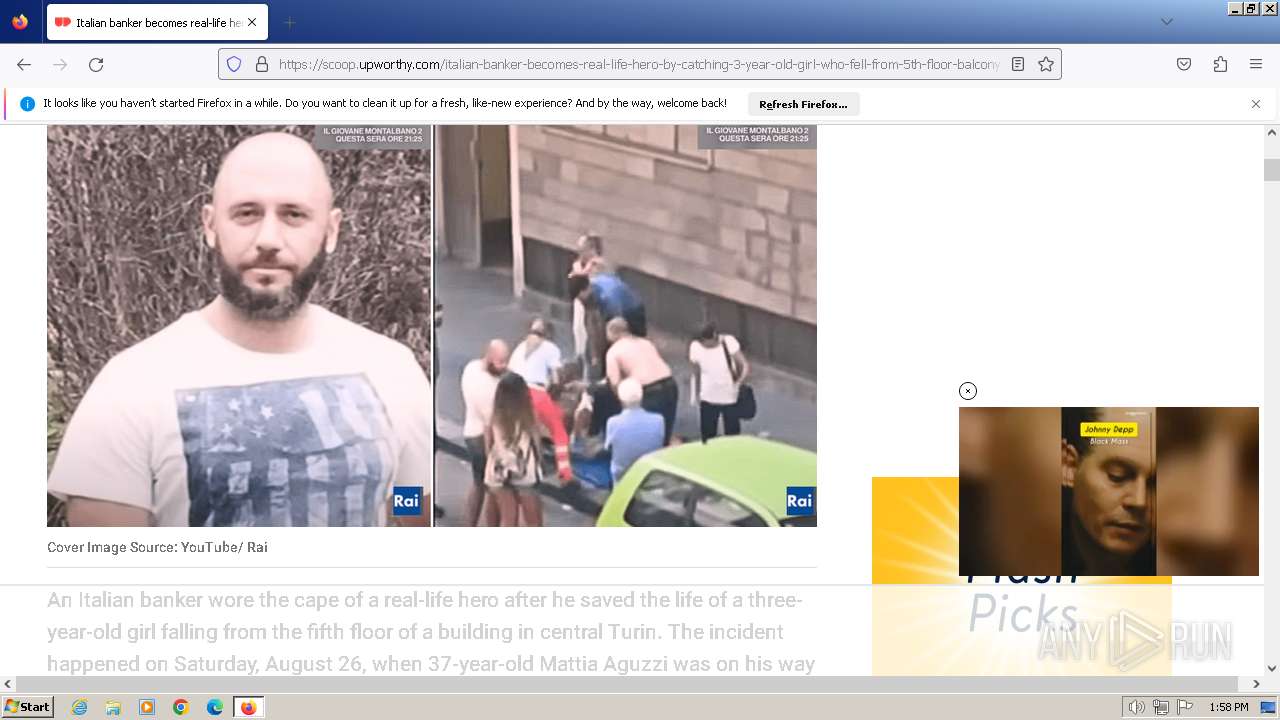Screen dimensions: 1280x720
Task: Toggle reader view icon
Action: tap(1018, 64)
